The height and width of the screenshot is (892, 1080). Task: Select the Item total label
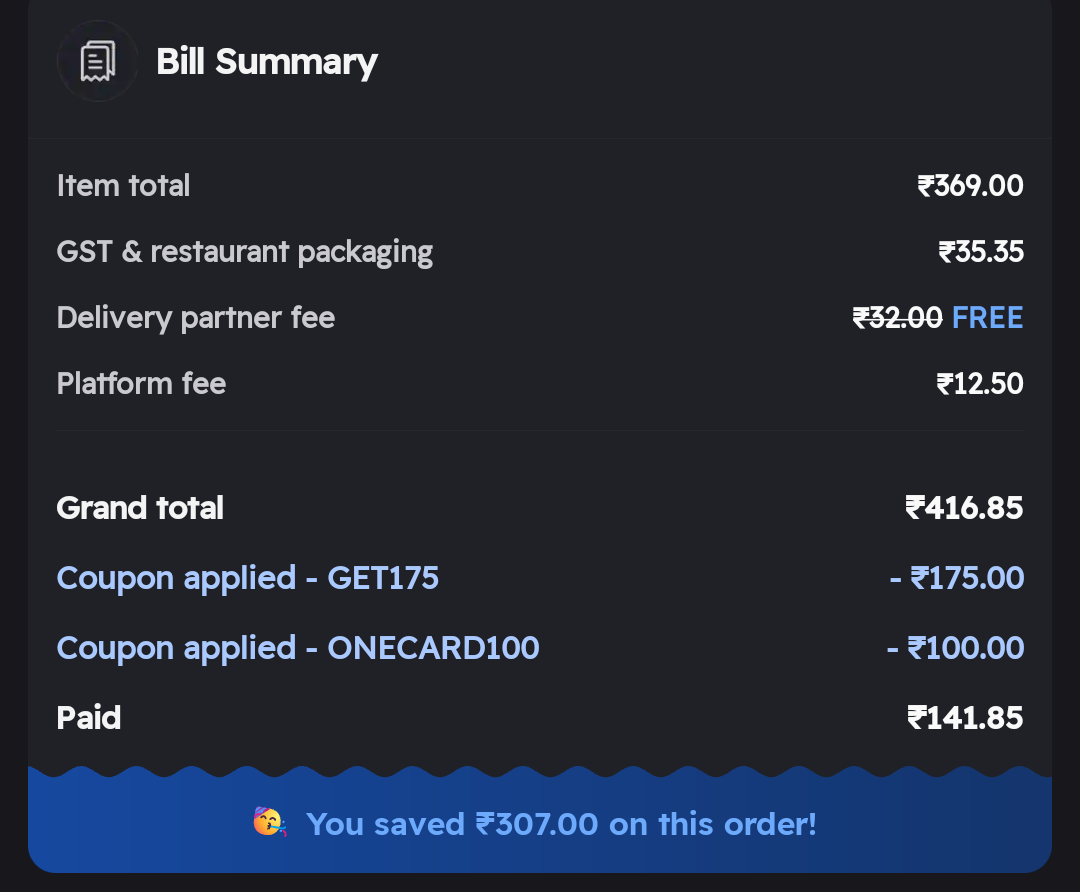[123, 186]
